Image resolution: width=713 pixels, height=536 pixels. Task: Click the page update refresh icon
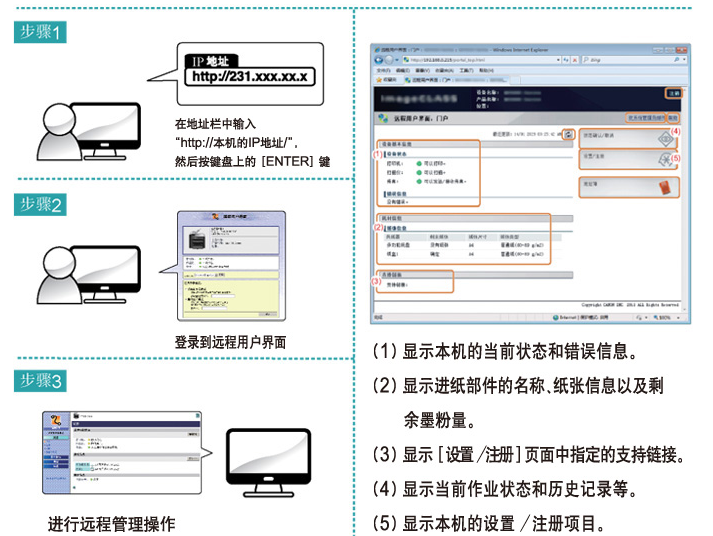(568, 134)
